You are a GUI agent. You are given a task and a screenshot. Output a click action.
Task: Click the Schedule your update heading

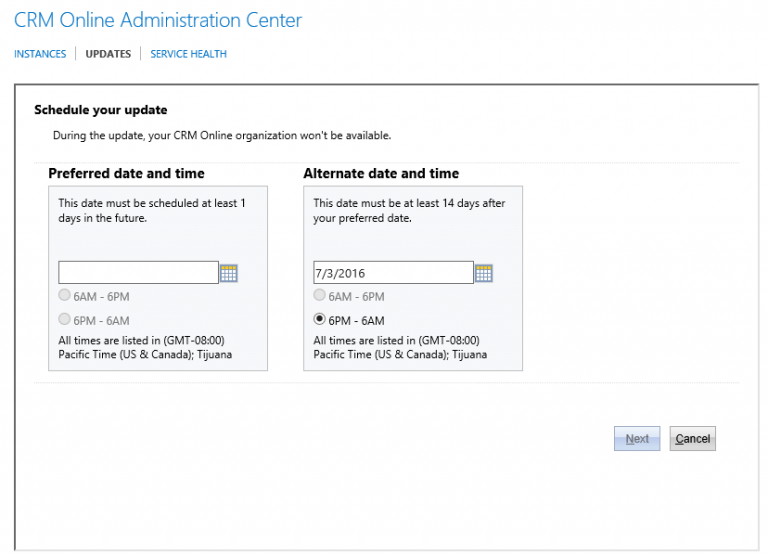(101, 110)
